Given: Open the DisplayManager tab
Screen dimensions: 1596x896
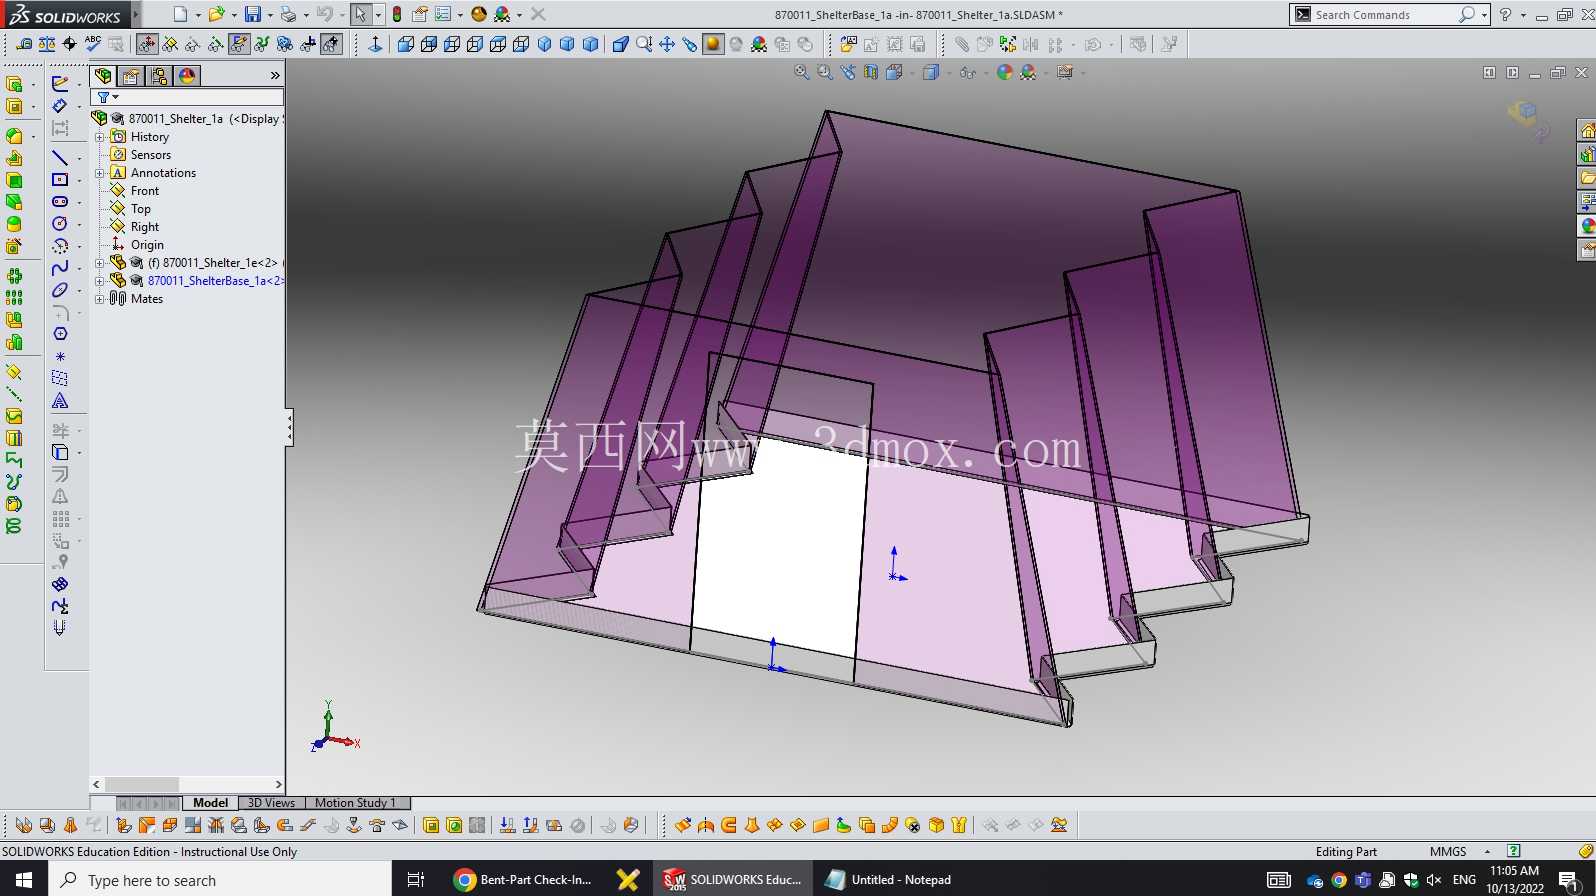Looking at the screenshot, I should 187,76.
